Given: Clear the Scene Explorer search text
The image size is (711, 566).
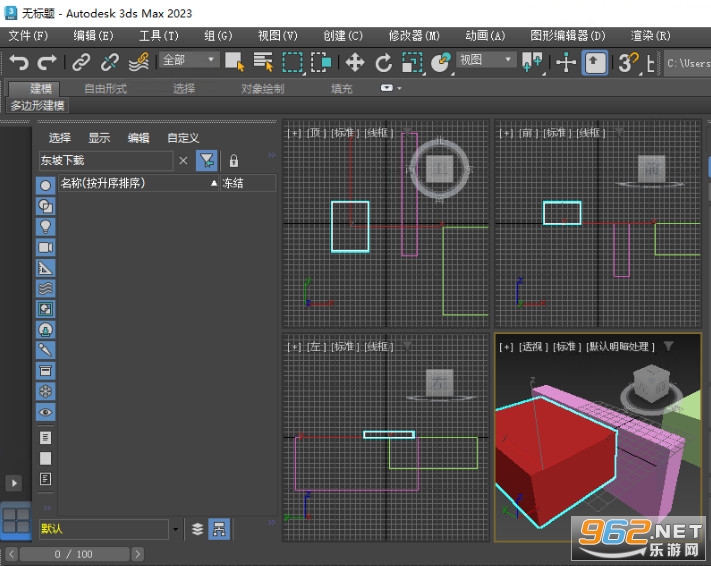Looking at the screenshot, I should click(183, 161).
